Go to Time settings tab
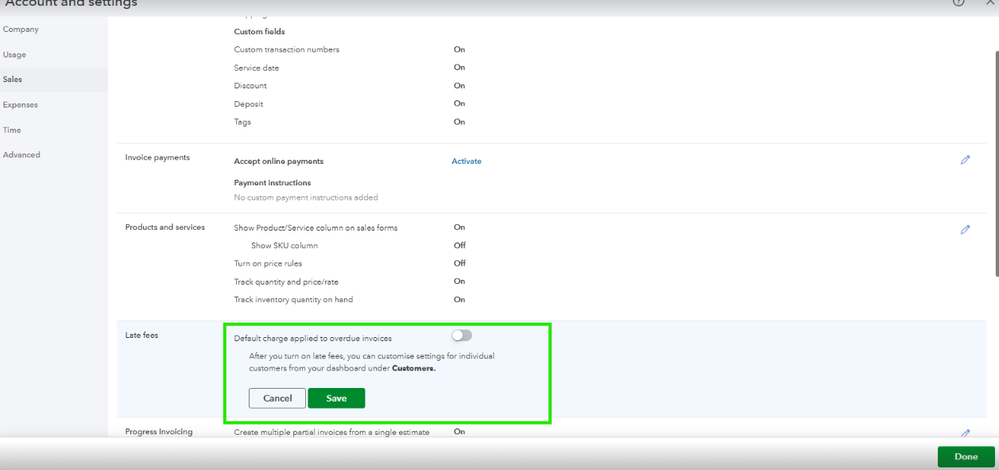 (12, 130)
